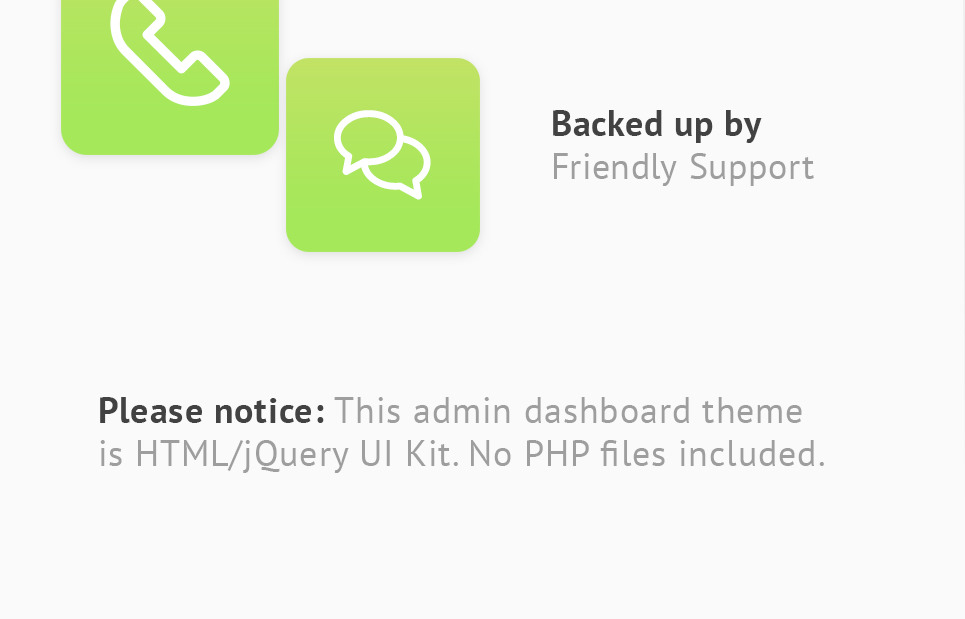Click the "This admin dashboard theme" text
965x619 pixels.
tap(569, 411)
